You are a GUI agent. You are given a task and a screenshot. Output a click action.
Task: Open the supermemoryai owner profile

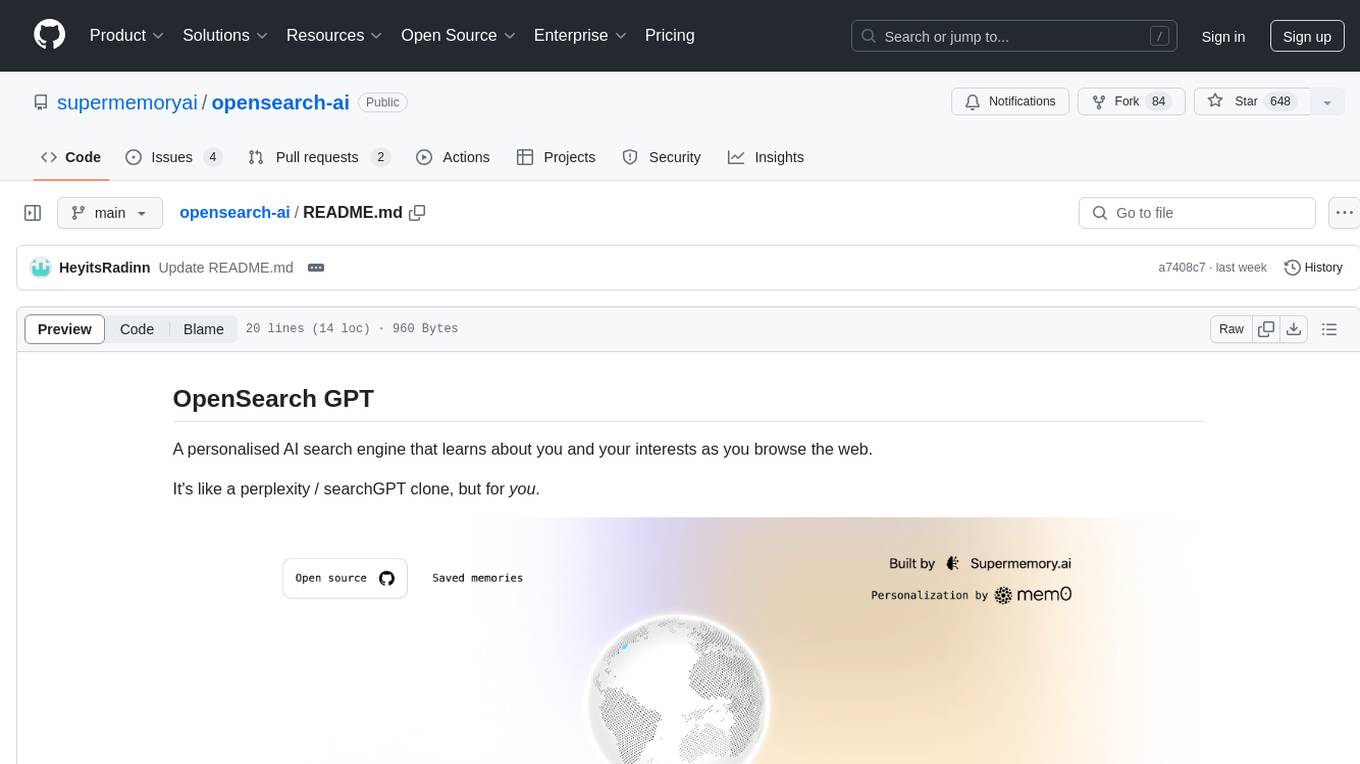point(127,102)
